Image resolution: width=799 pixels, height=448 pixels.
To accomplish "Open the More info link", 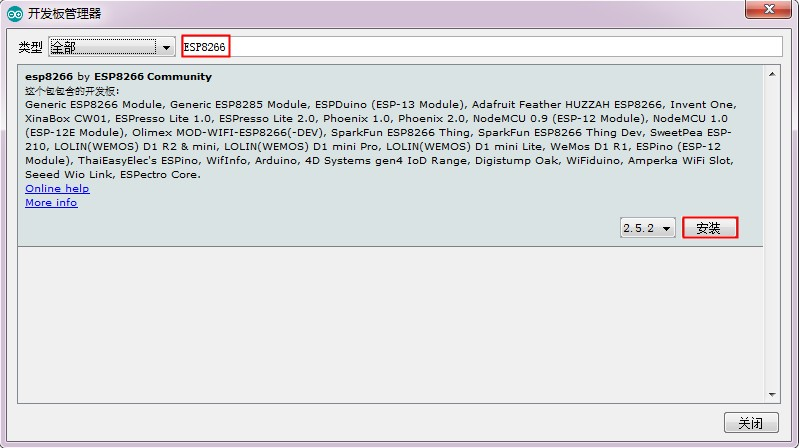I will [51, 202].
